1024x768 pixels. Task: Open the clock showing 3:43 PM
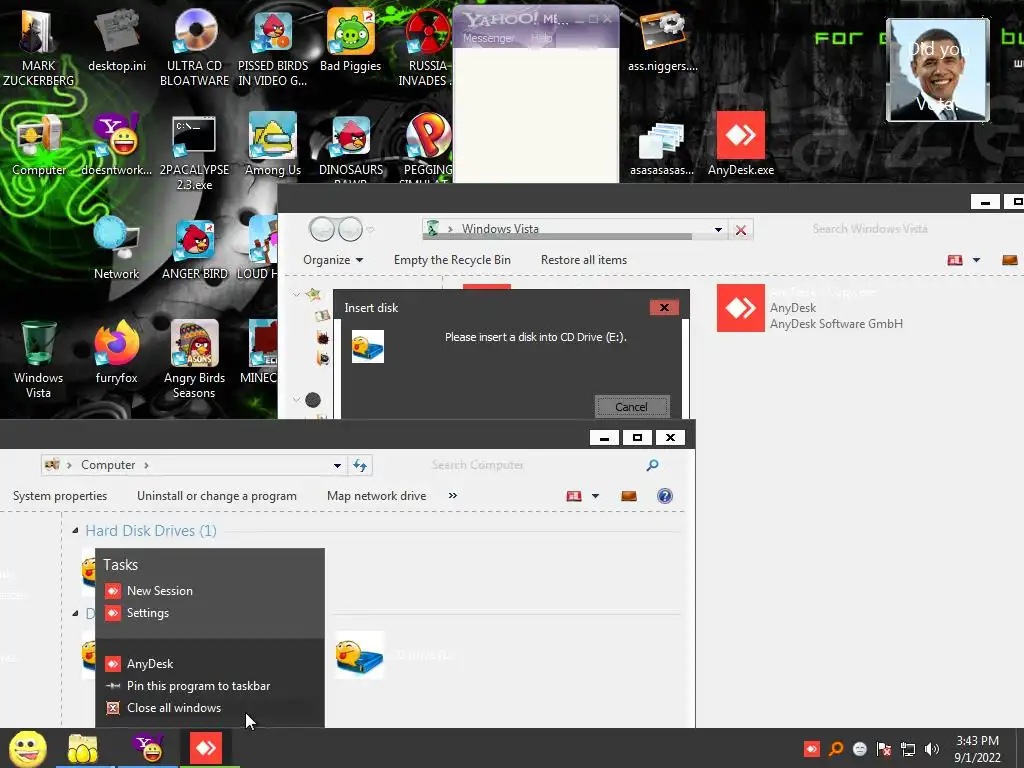click(977, 749)
